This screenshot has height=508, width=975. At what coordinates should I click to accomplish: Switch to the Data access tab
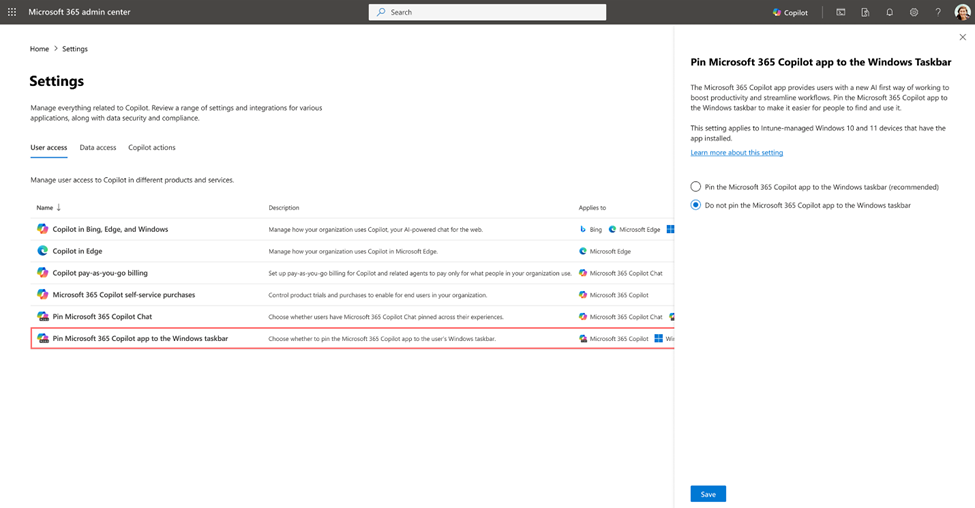pyautogui.click(x=98, y=147)
